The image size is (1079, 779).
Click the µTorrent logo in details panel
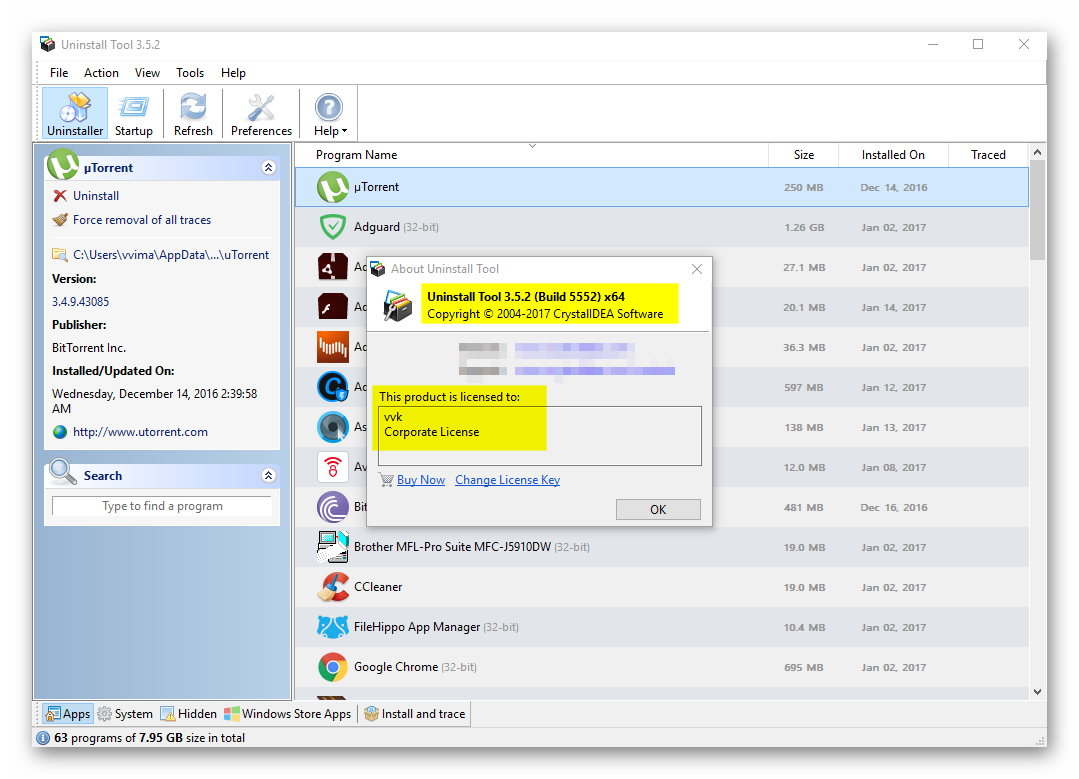coord(63,165)
